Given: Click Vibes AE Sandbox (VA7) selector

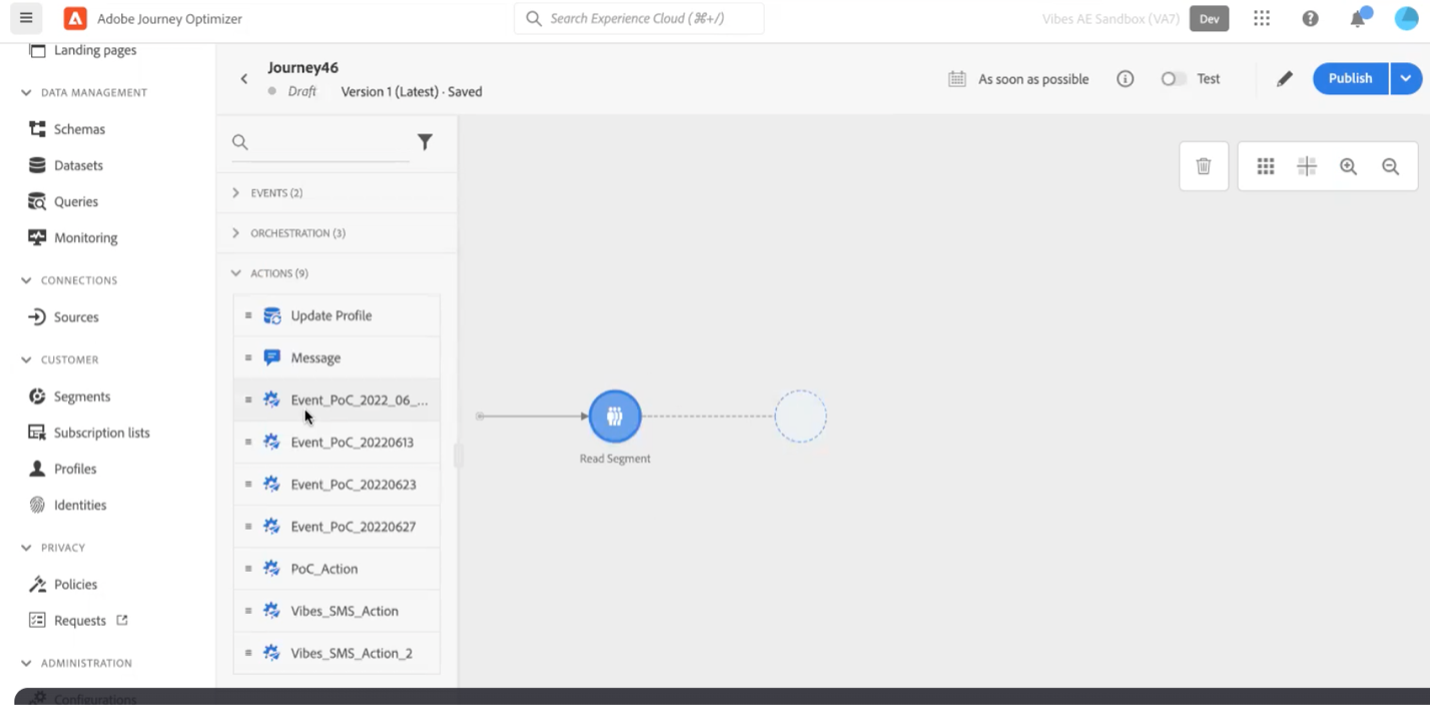Looking at the screenshot, I should click(x=1111, y=18).
